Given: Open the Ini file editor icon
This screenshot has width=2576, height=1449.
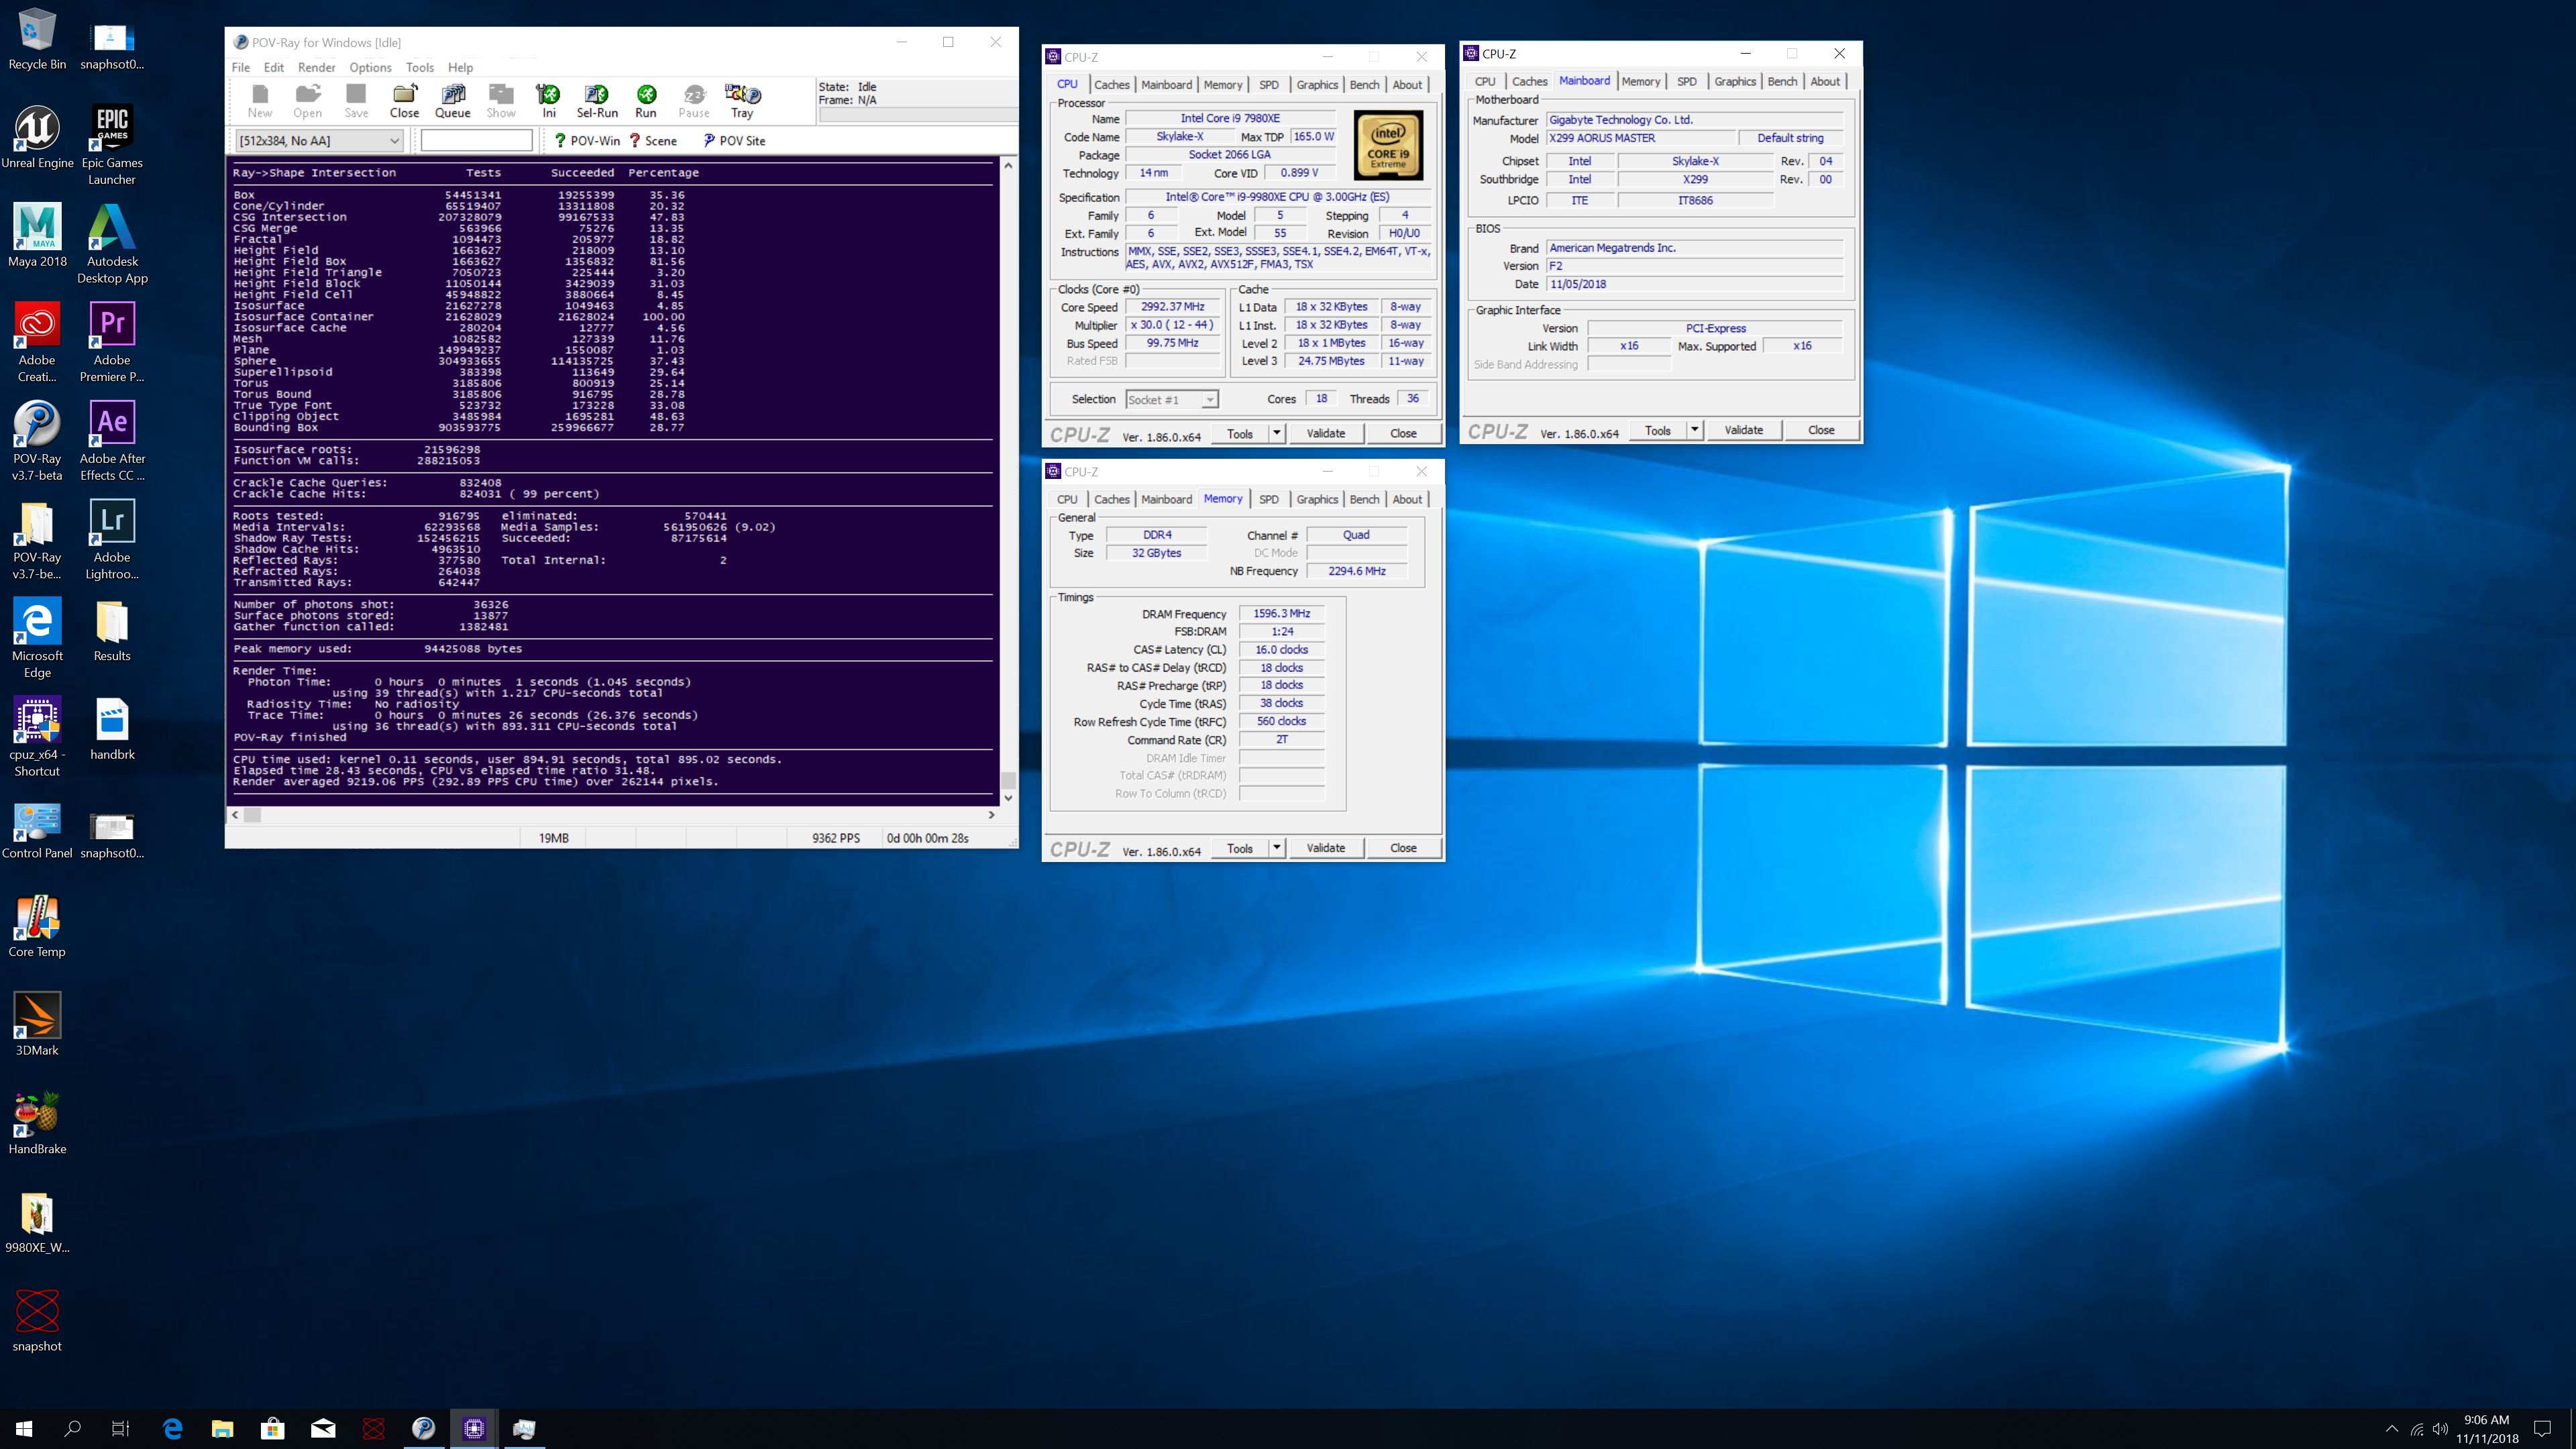Looking at the screenshot, I should point(548,101).
